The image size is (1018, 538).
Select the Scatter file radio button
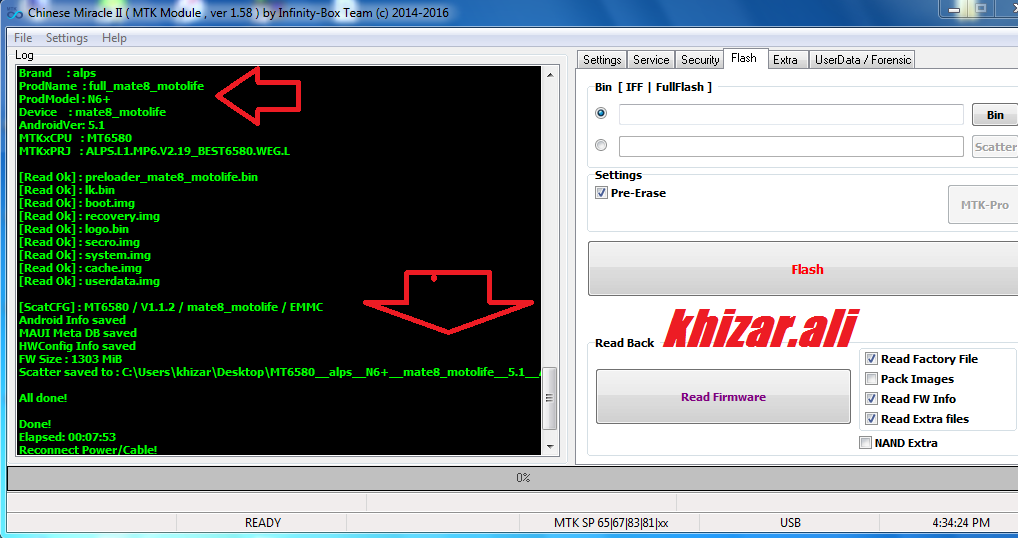[x=601, y=145]
